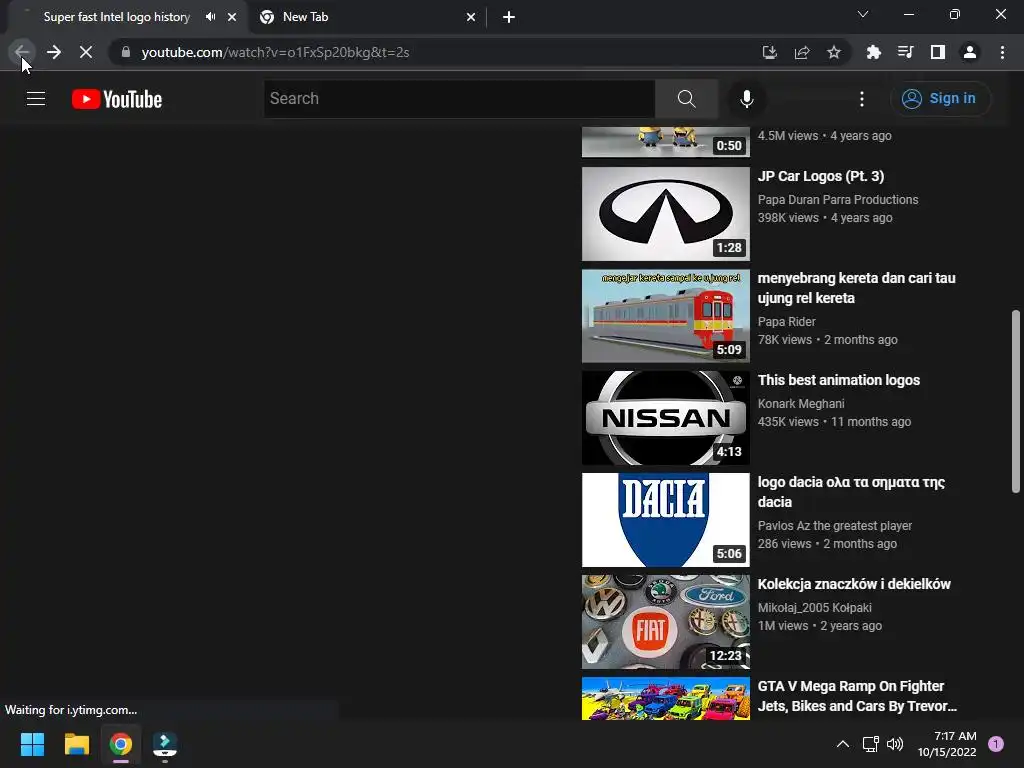Expand the tab search chevron

coord(863,14)
